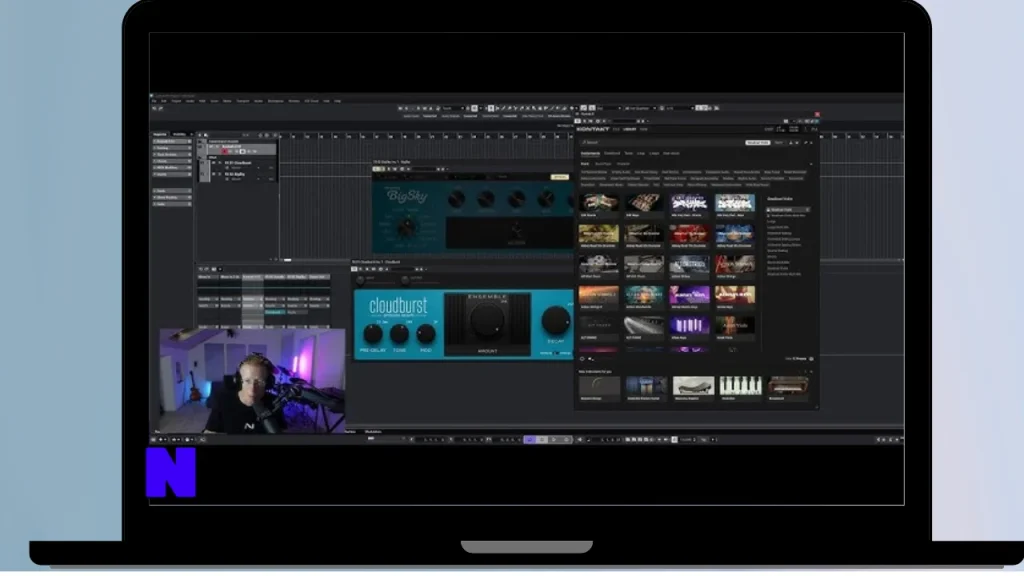Click the Control Room status text

point(490,116)
